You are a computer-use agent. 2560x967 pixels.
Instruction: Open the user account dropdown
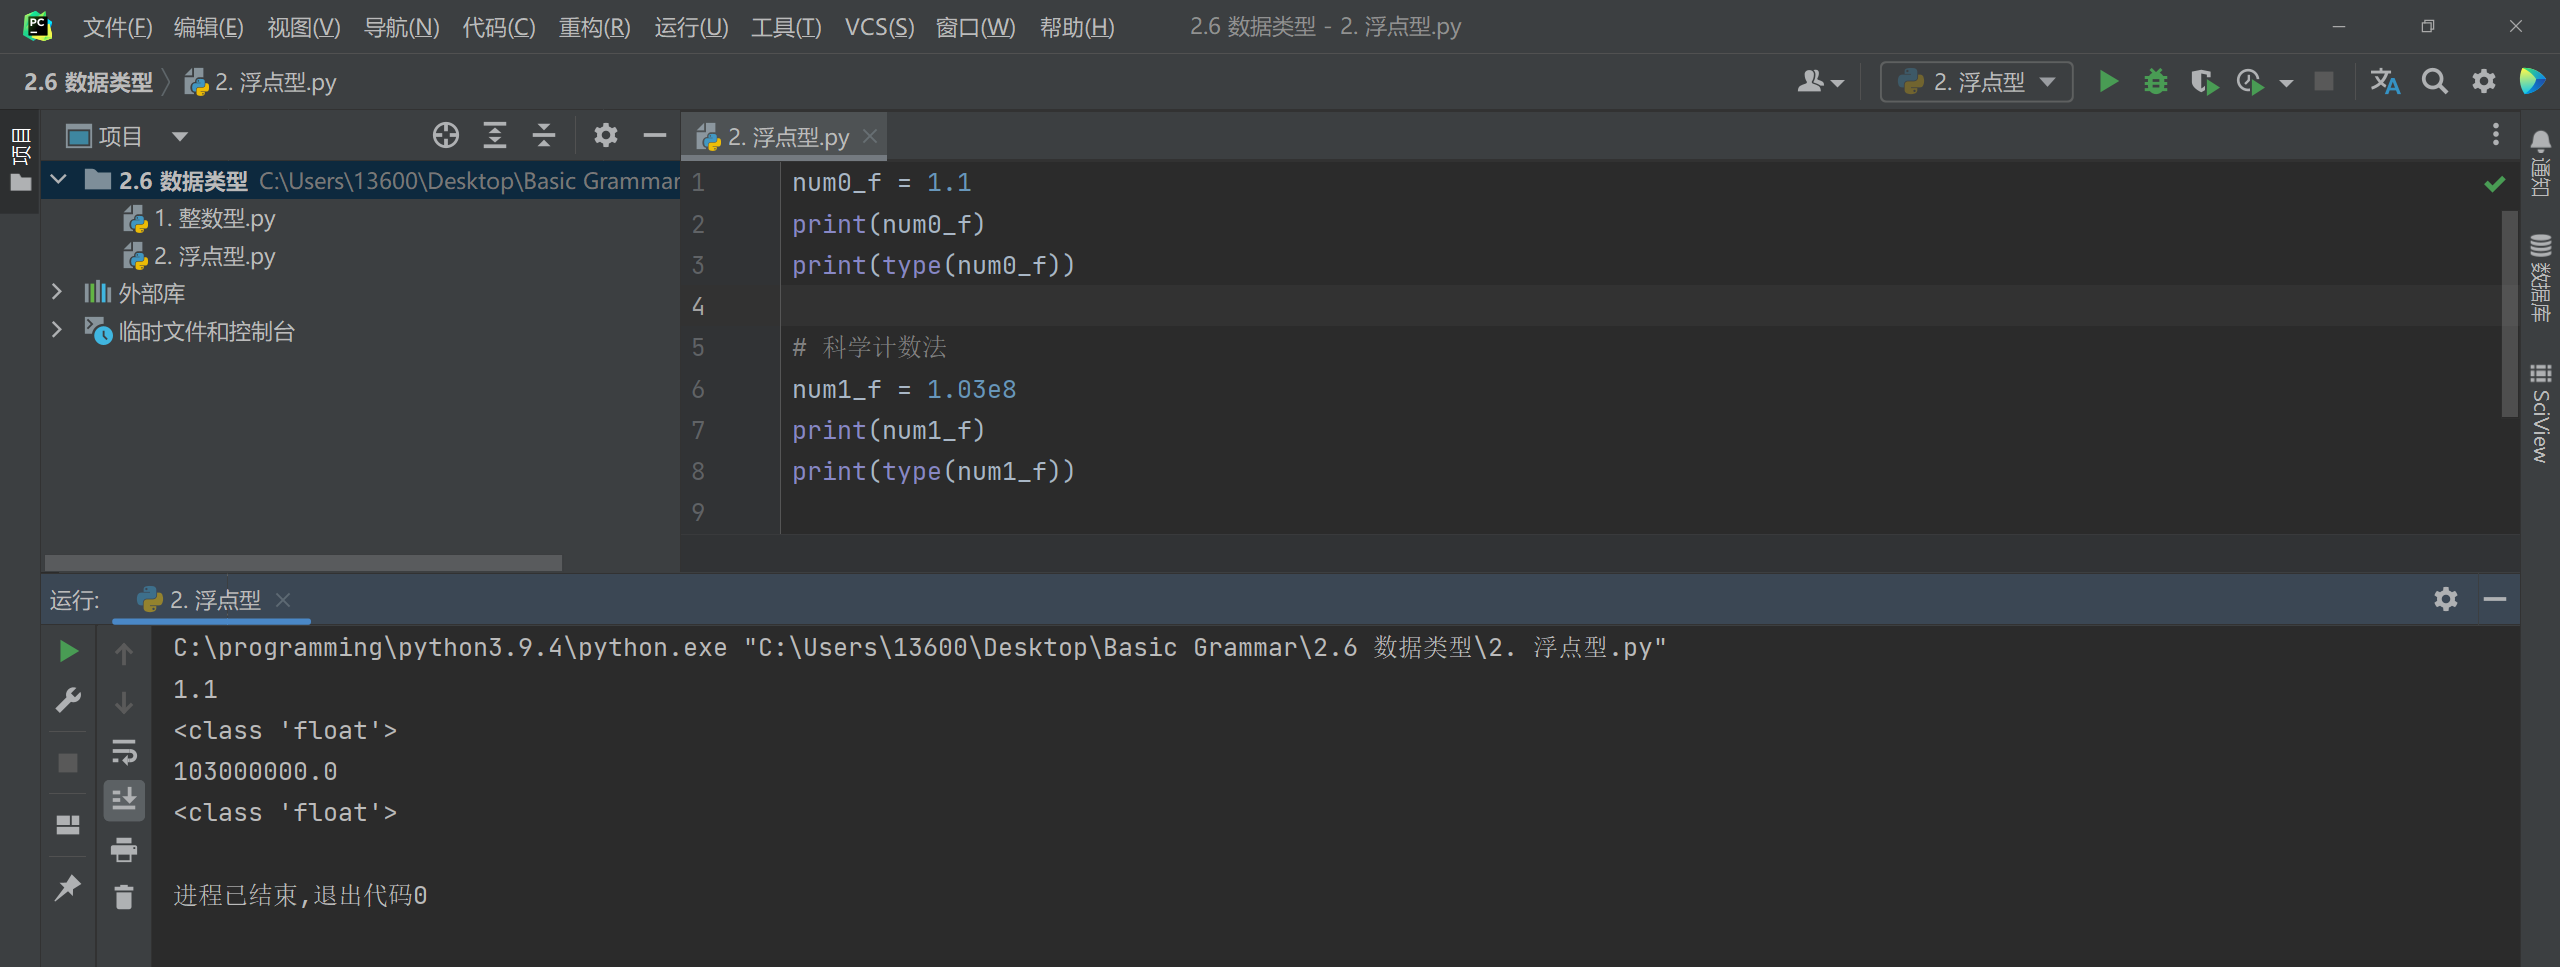[1820, 81]
